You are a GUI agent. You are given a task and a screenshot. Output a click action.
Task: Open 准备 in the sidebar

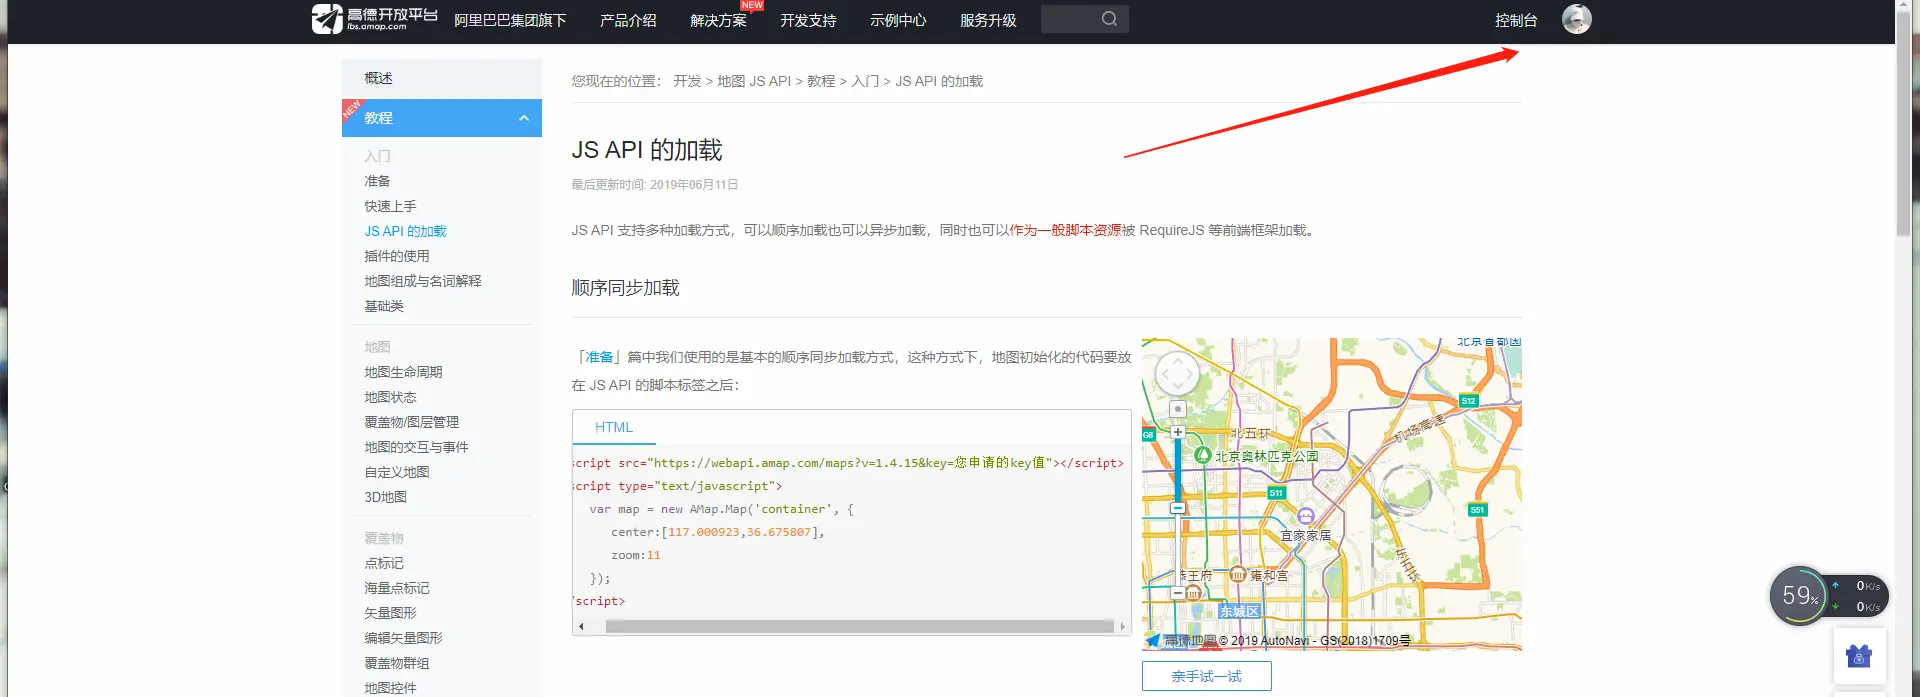point(377,181)
